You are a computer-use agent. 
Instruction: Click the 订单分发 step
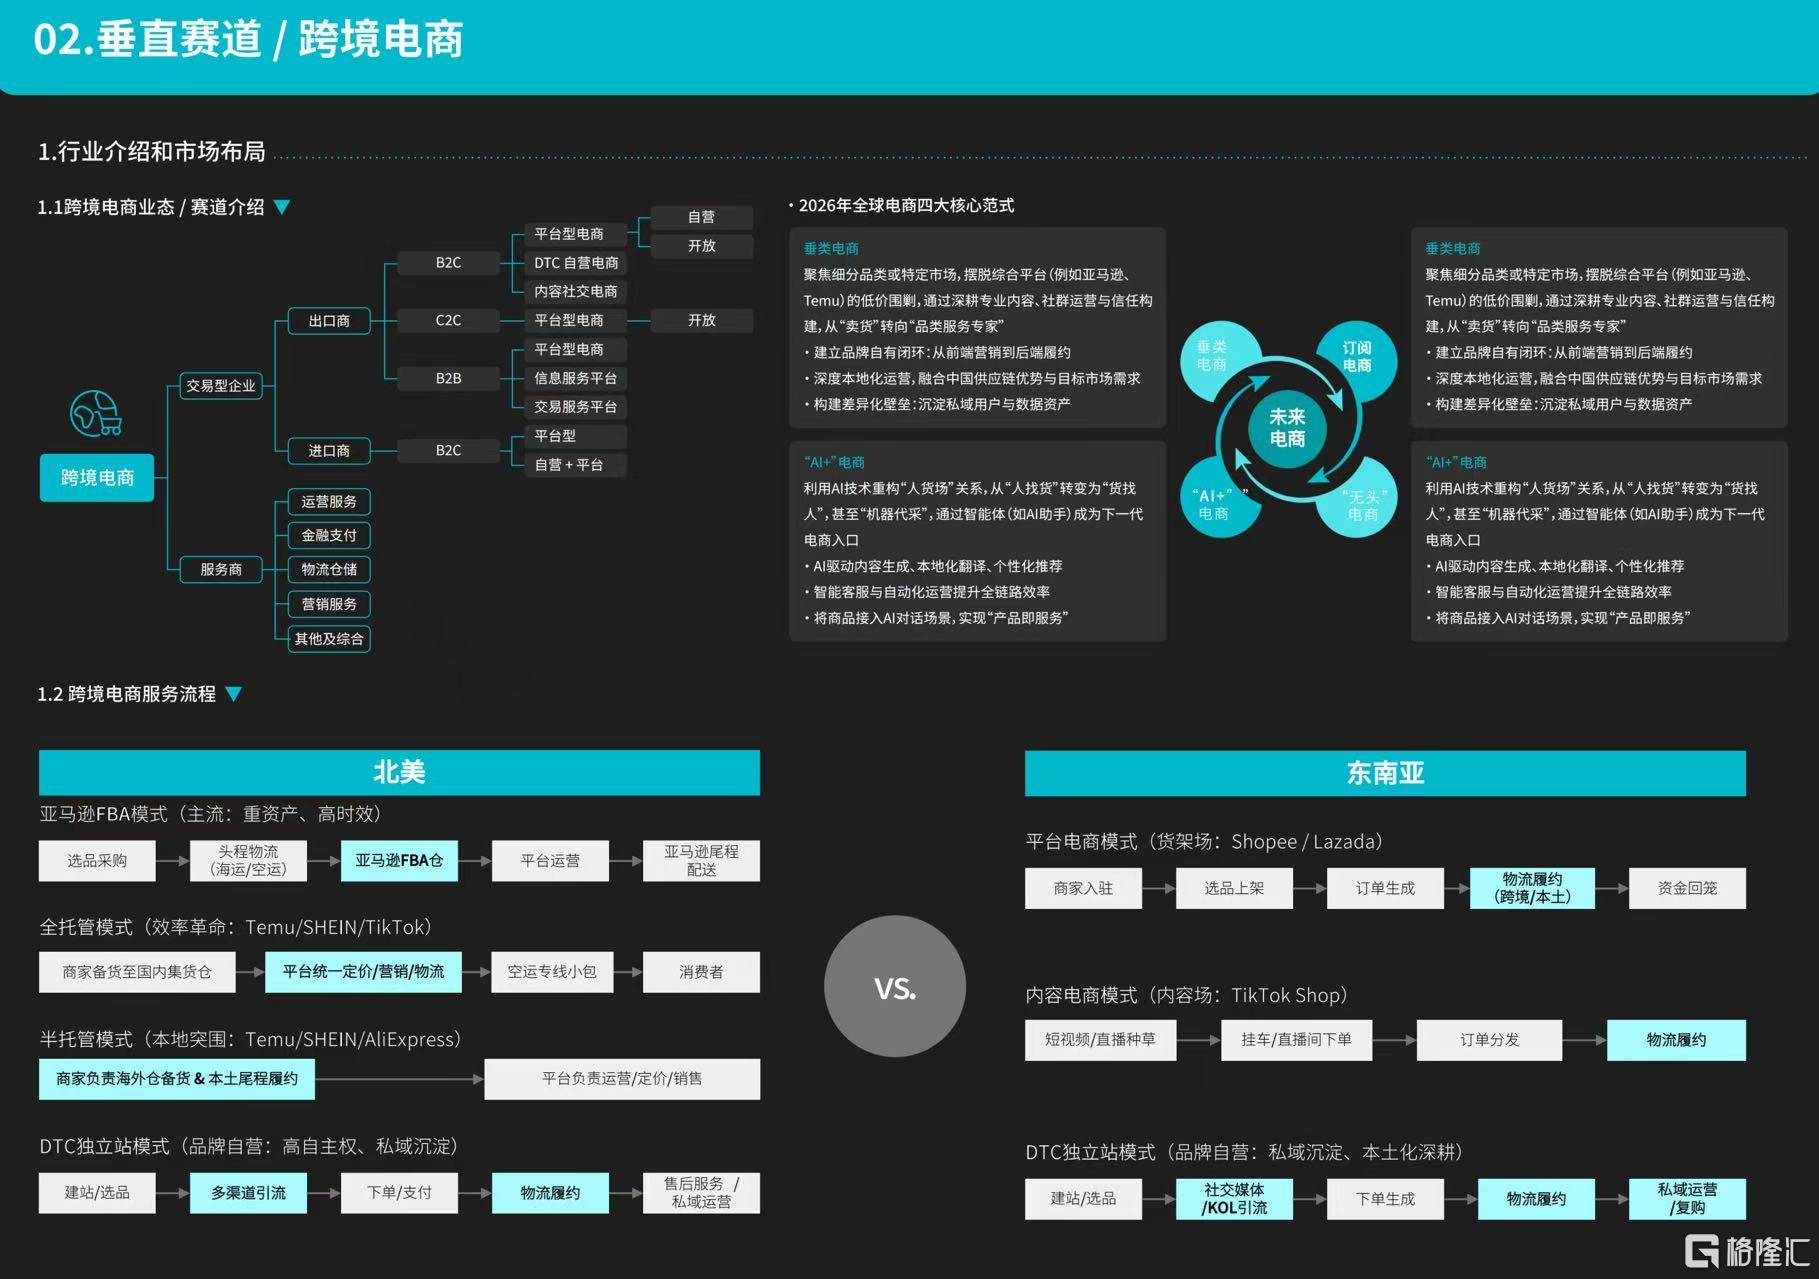(1489, 1040)
